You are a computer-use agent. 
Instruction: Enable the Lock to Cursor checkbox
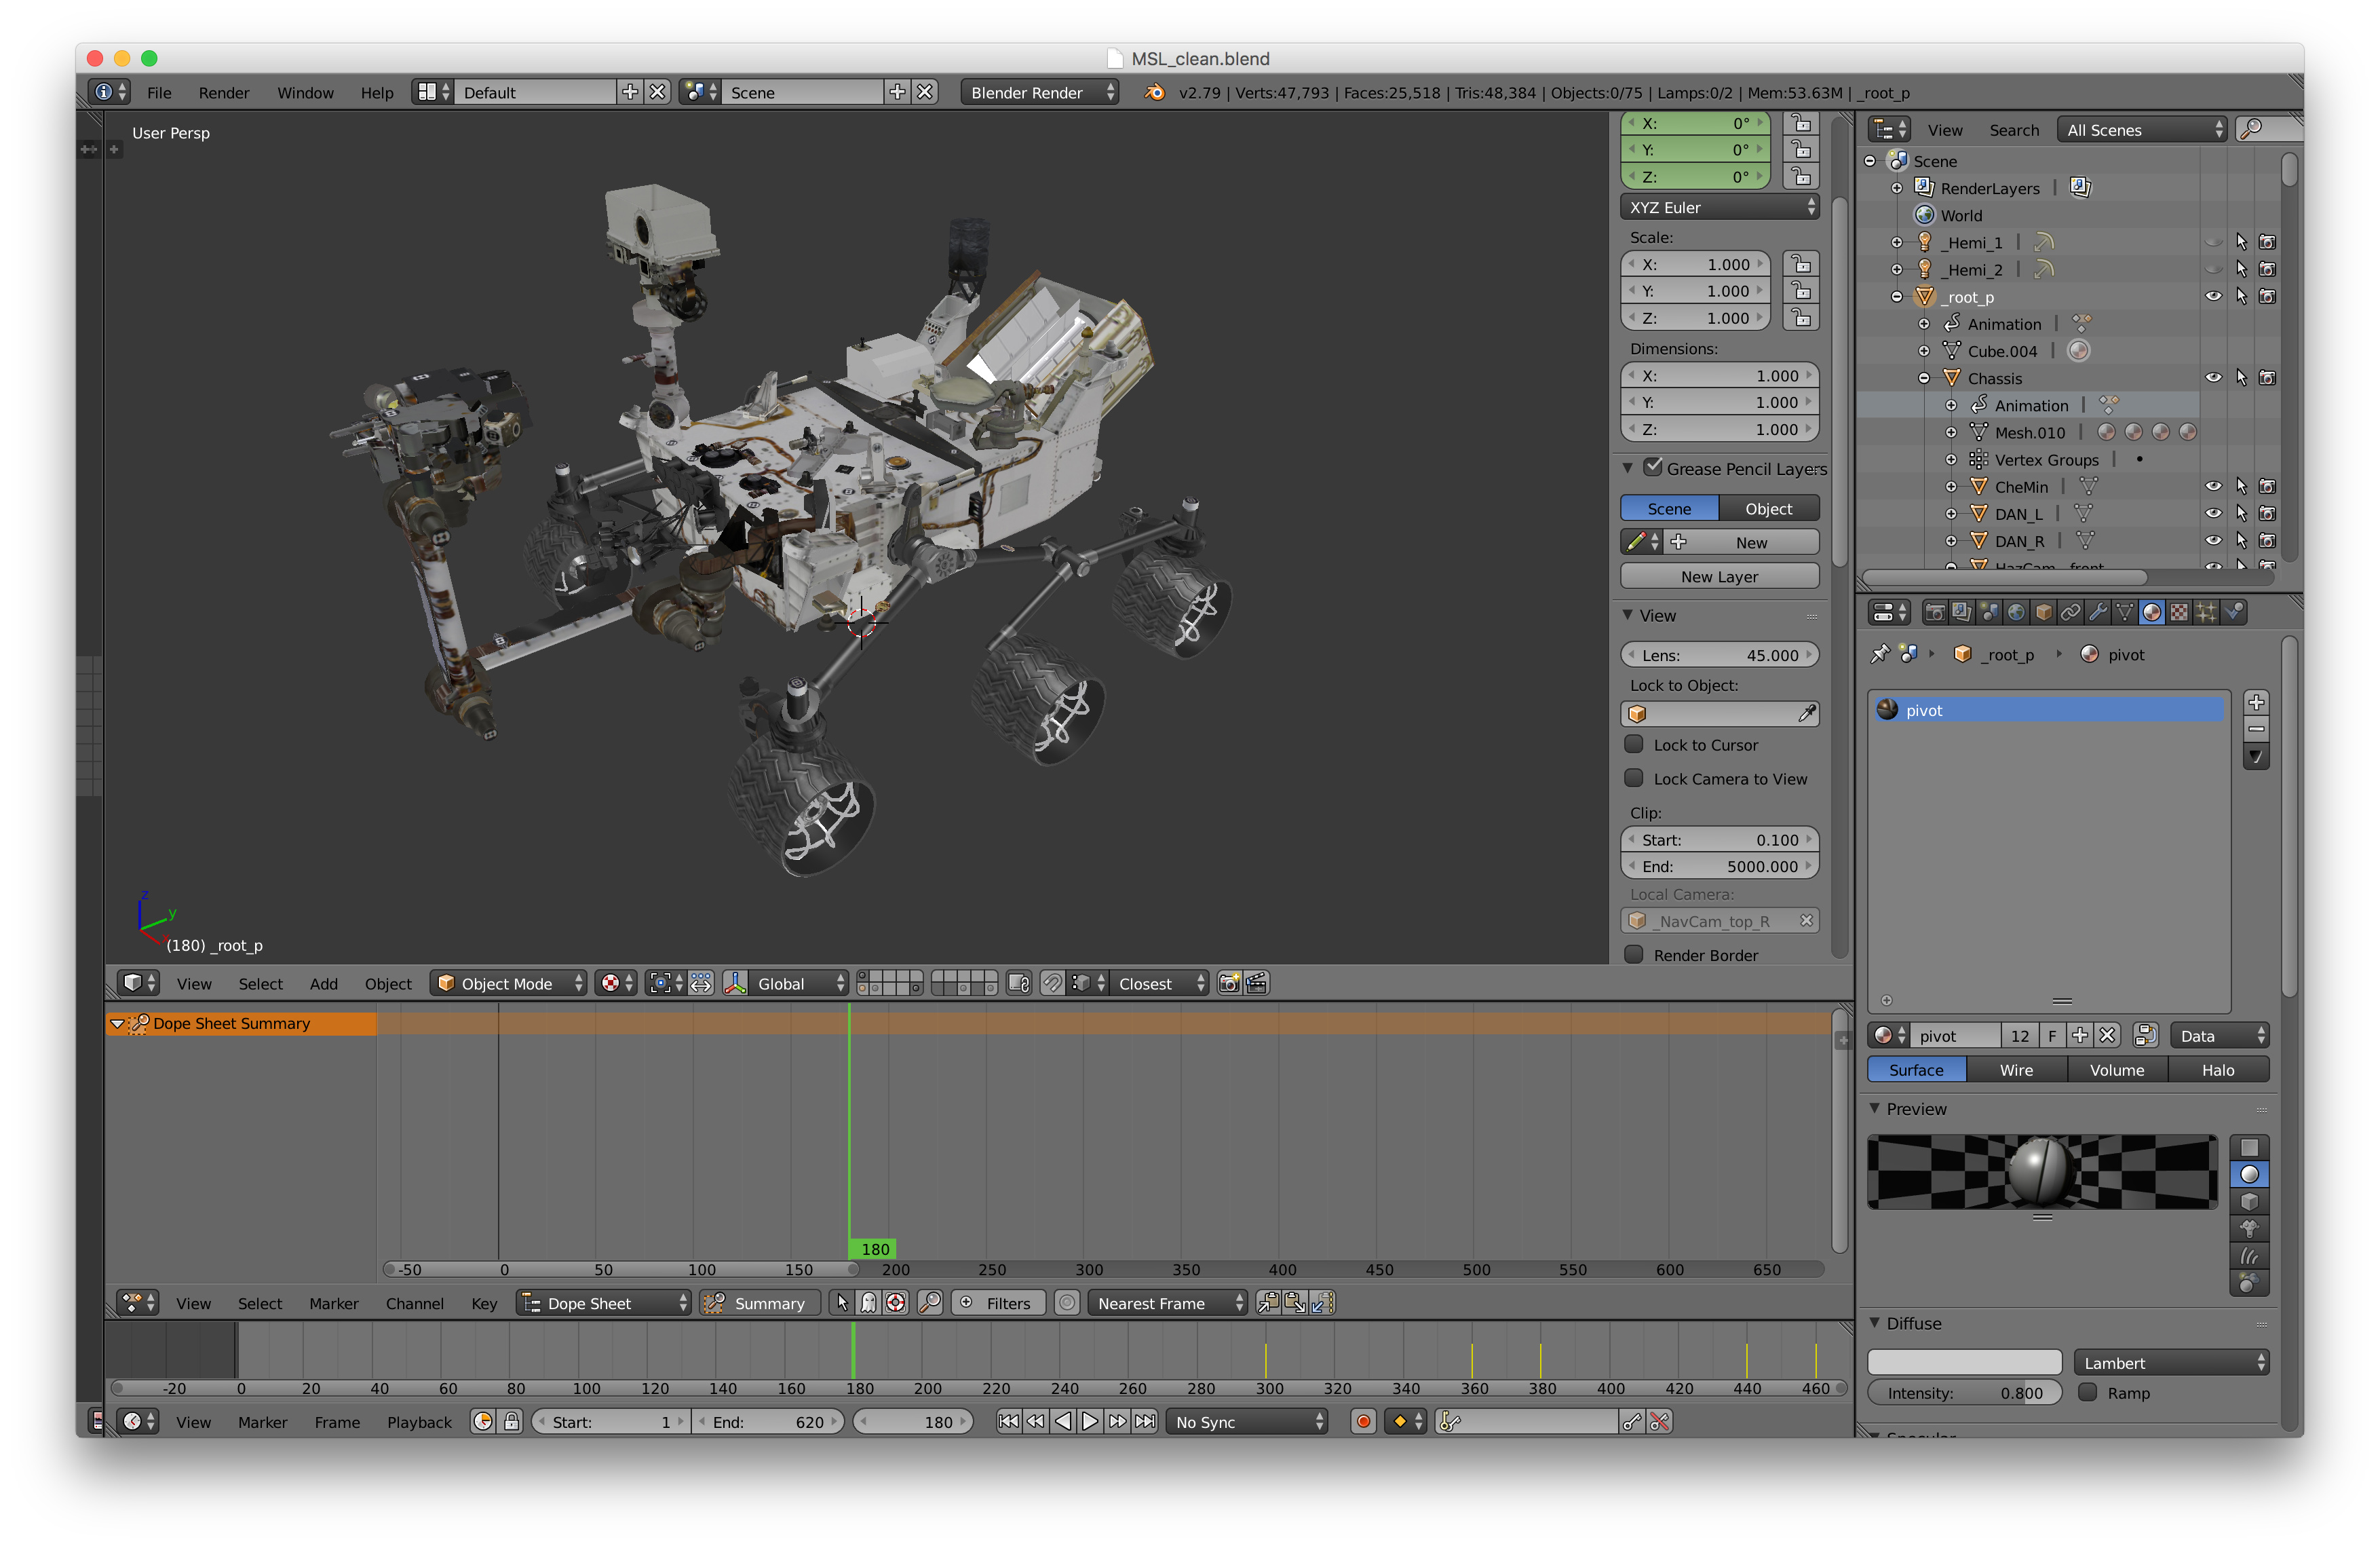[x=1634, y=744]
